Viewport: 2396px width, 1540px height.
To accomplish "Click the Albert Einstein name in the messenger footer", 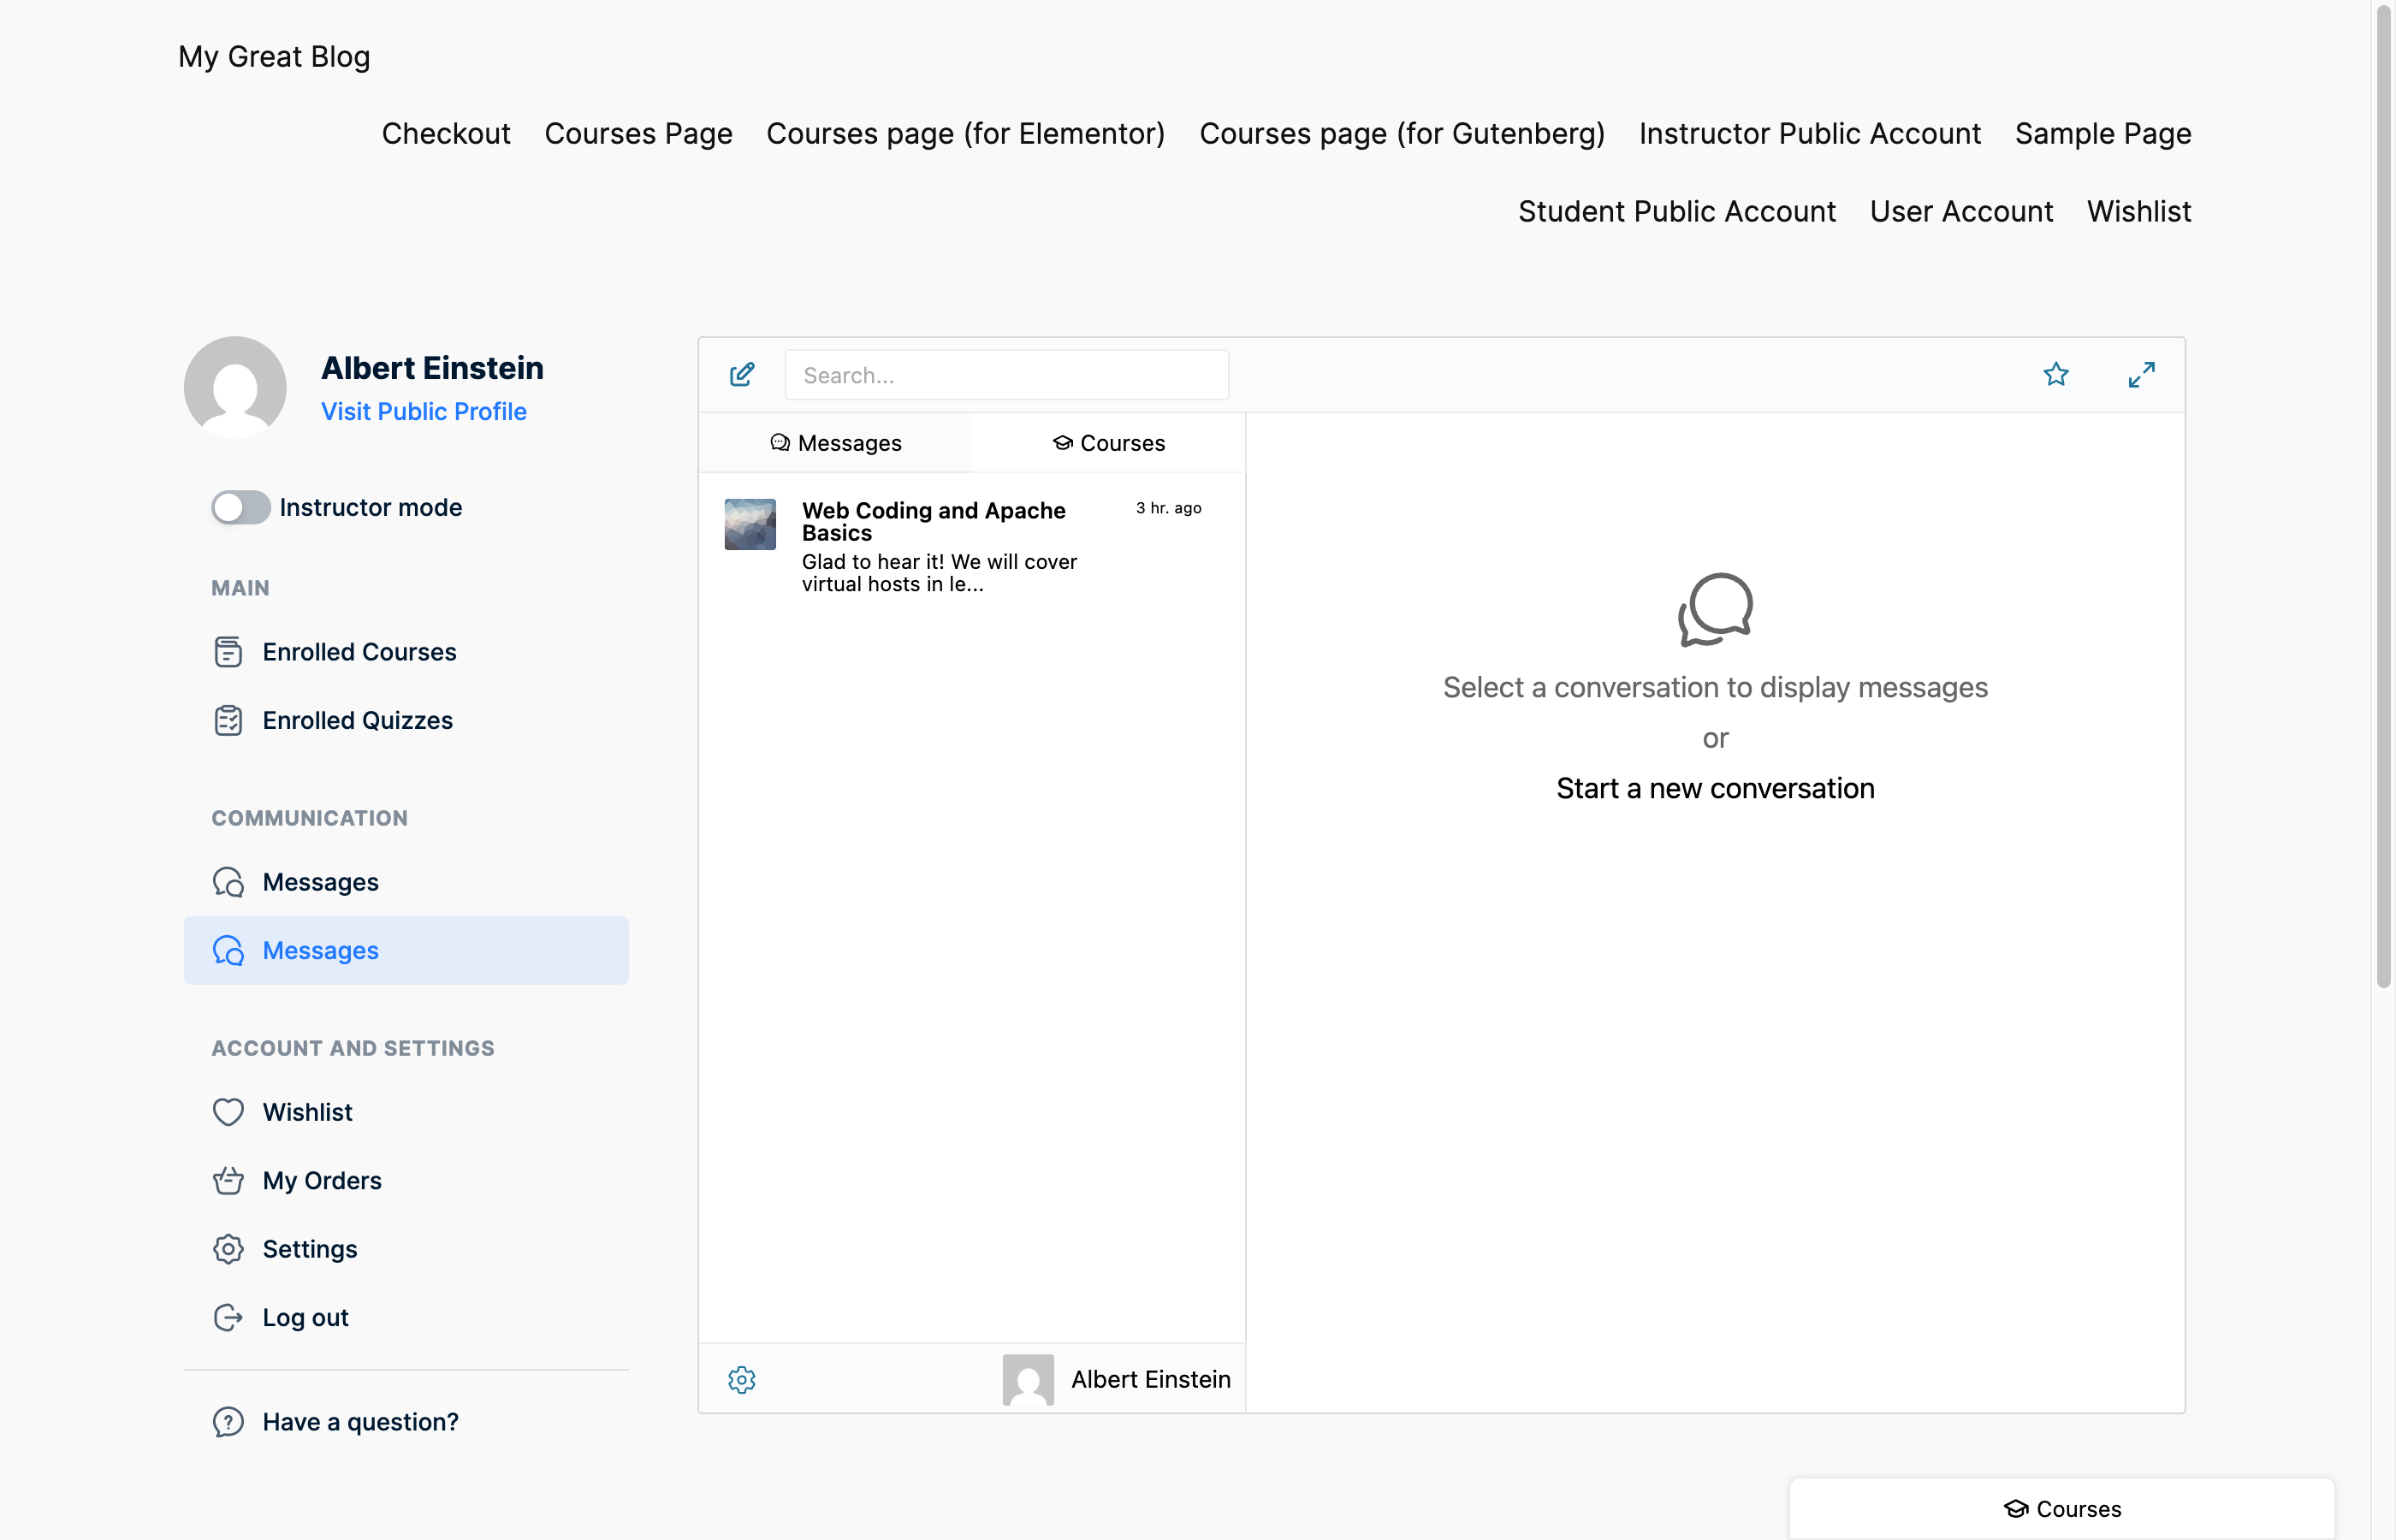I will click(1150, 1380).
